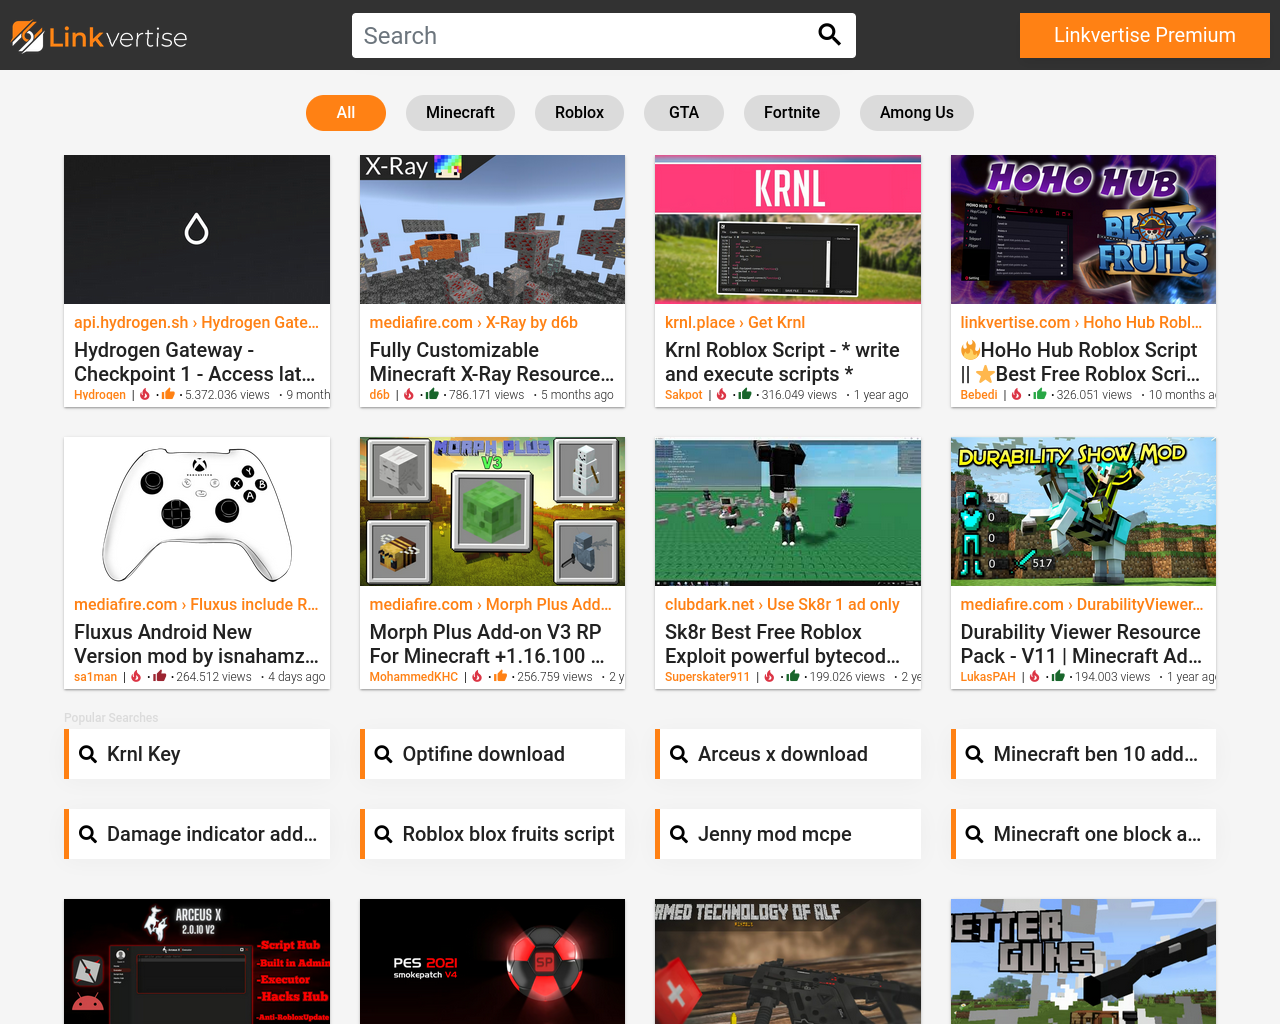
Task: Click the fire icon beside author d6b
Action: pyautogui.click(x=409, y=395)
